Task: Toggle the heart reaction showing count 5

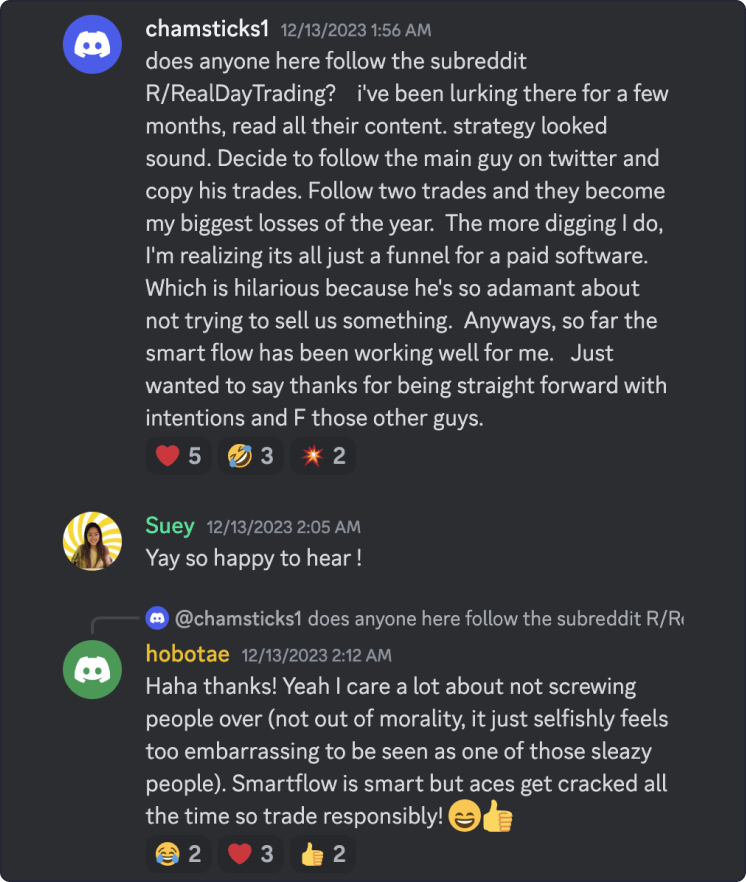Action: point(177,455)
